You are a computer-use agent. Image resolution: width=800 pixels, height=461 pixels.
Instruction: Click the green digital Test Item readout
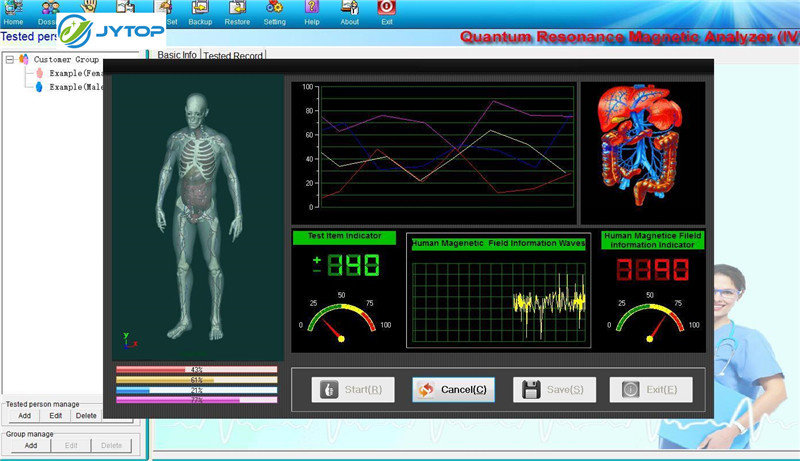tap(346, 265)
